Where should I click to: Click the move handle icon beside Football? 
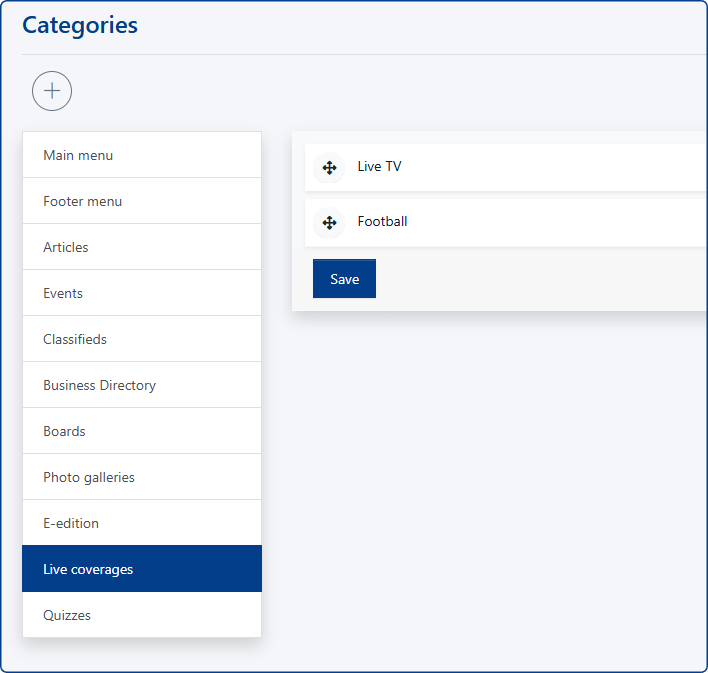pyautogui.click(x=329, y=222)
